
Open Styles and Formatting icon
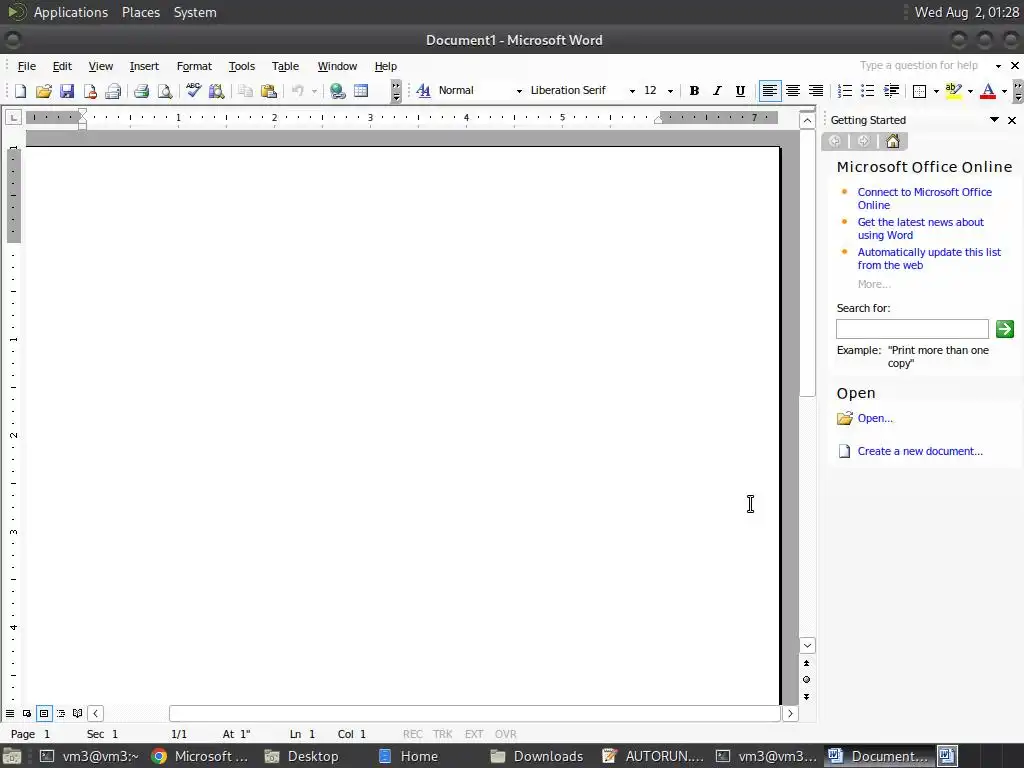tap(423, 91)
